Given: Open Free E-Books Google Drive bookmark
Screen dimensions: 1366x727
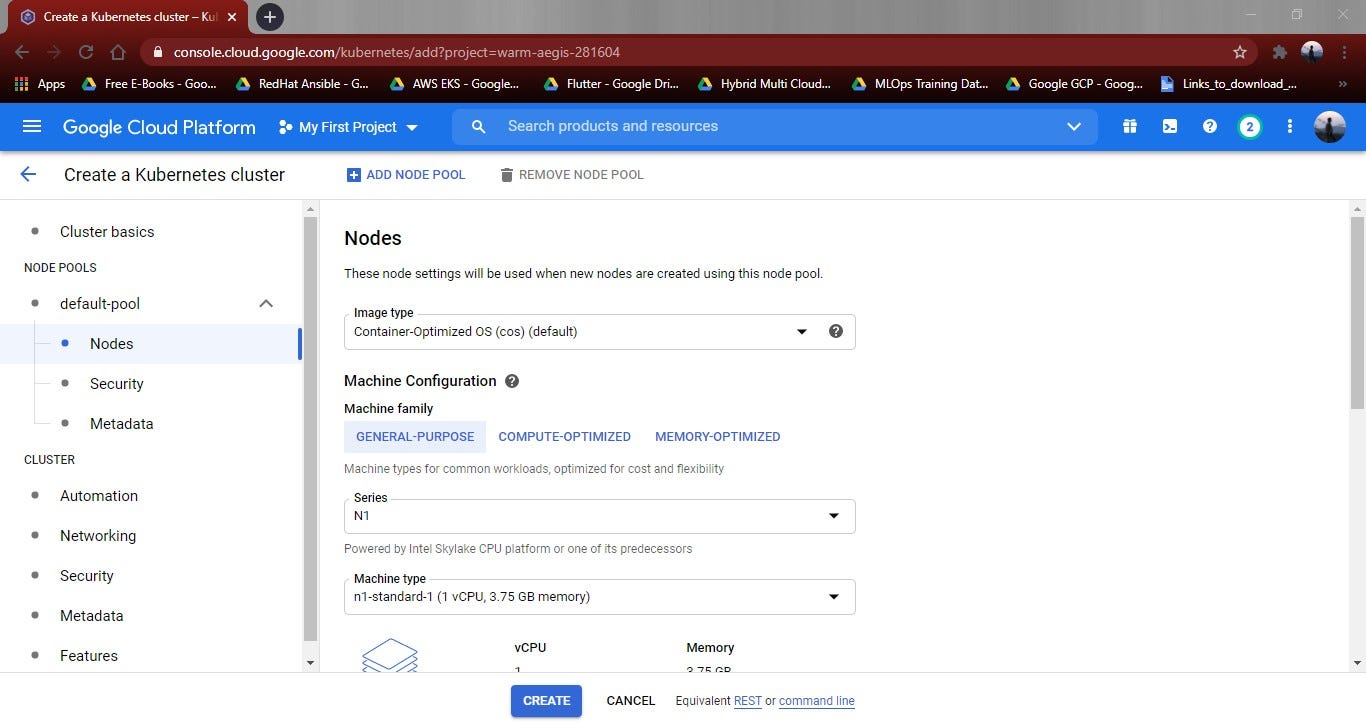Looking at the screenshot, I should click(x=149, y=84).
